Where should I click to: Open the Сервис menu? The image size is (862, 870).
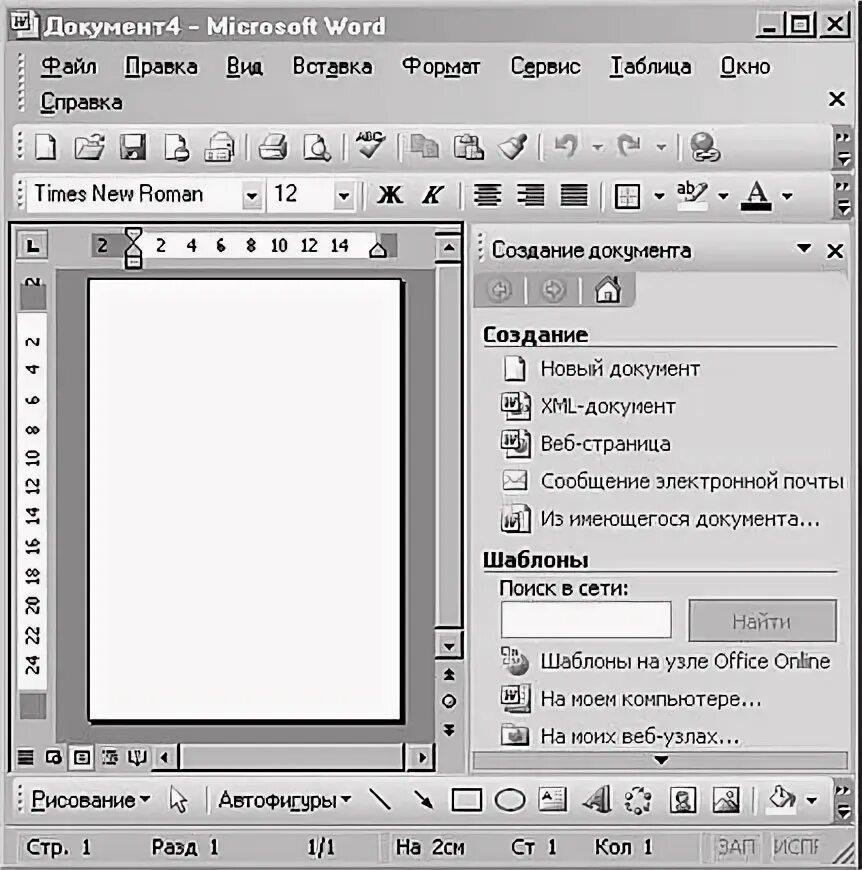coord(545,67)
